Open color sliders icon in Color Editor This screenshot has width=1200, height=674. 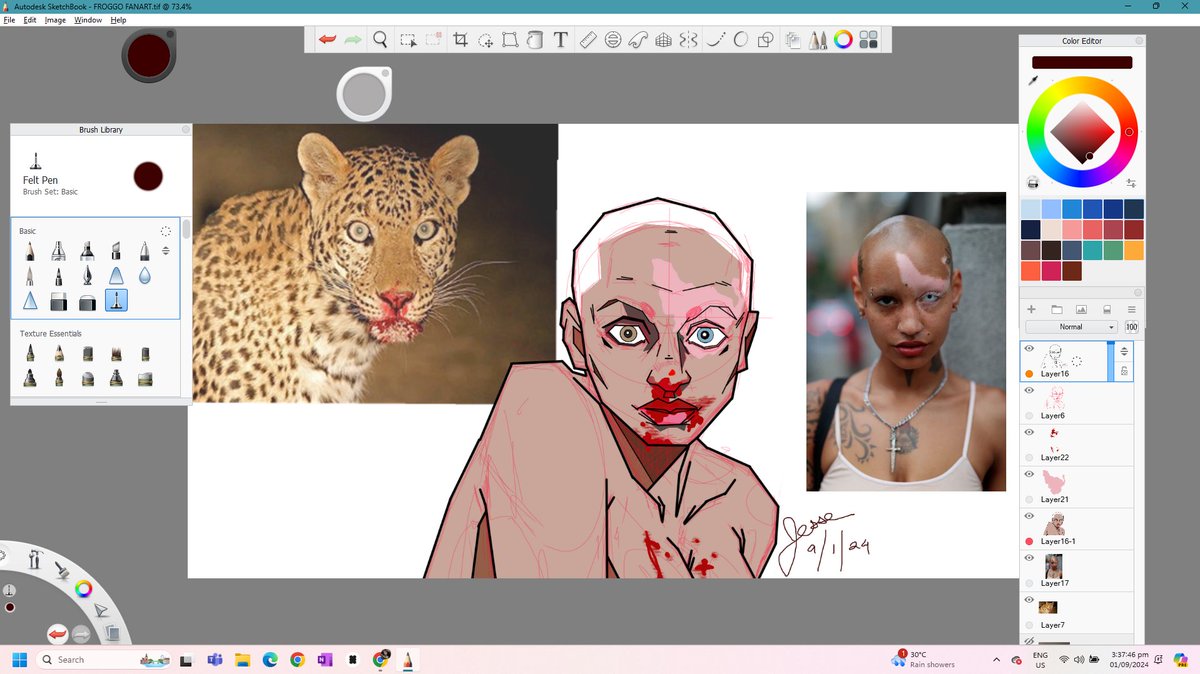tap(1131, 183)
